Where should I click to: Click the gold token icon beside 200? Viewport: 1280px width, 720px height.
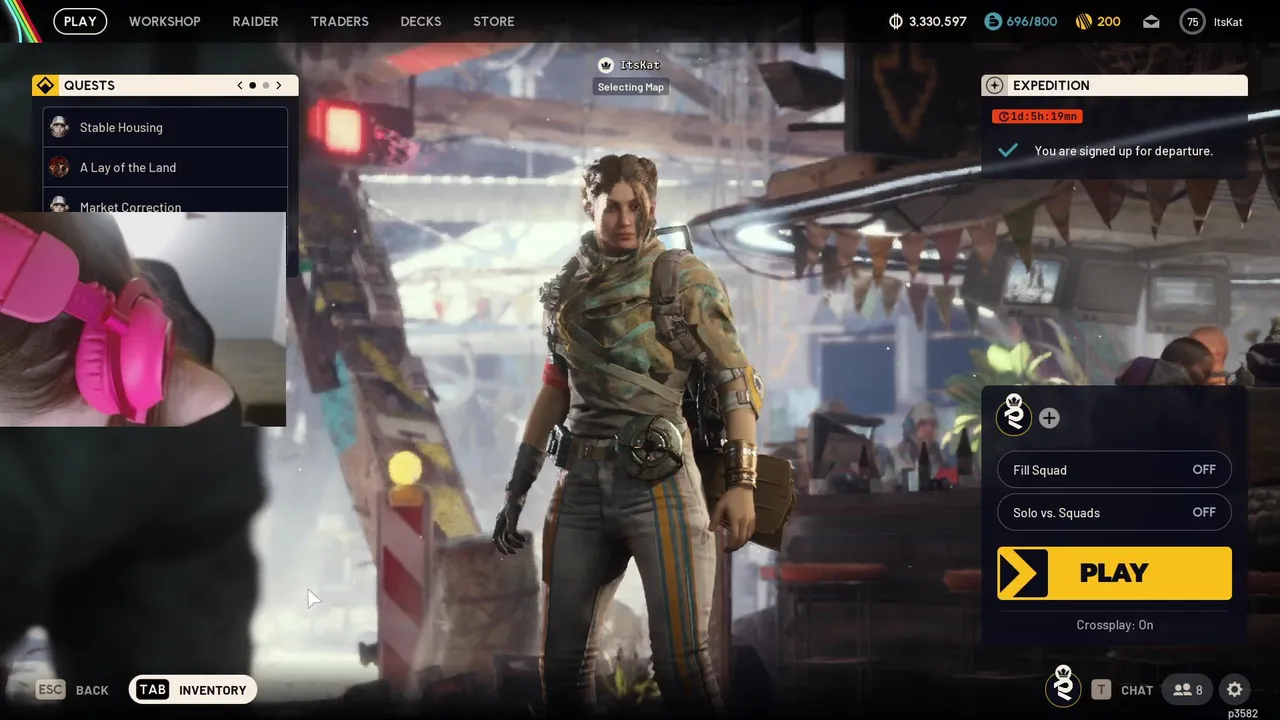coord(1083,21)
